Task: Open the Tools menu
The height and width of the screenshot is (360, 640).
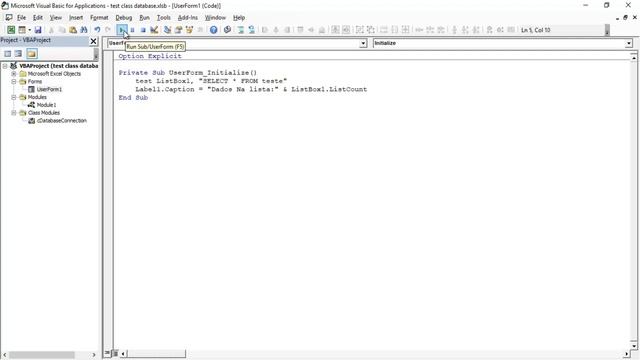Action: 164,18
